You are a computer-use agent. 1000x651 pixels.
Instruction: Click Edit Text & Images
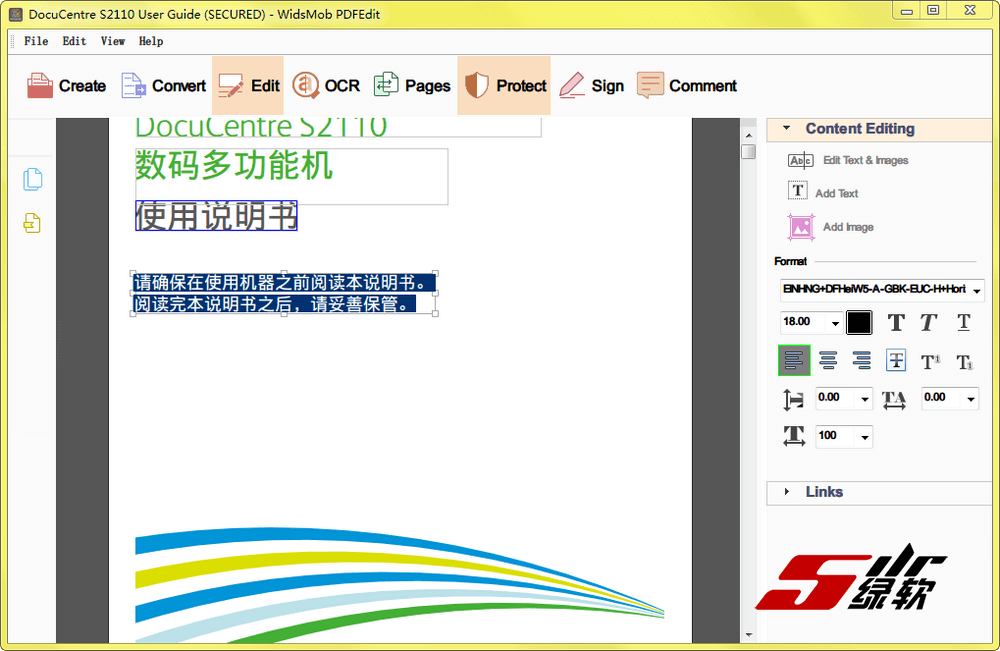865,160
